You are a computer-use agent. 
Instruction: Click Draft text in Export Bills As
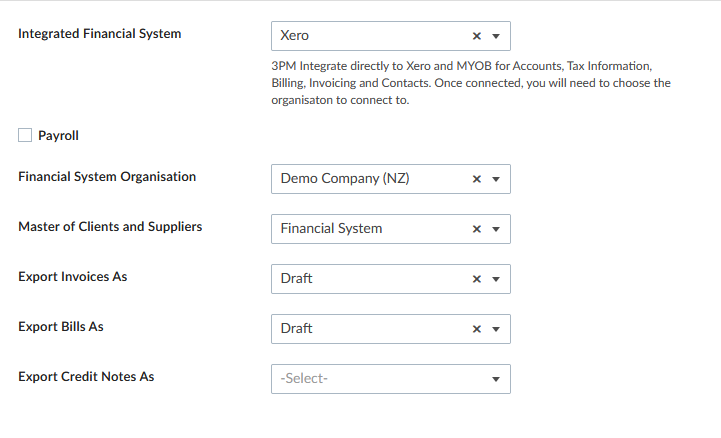(296, 329)
